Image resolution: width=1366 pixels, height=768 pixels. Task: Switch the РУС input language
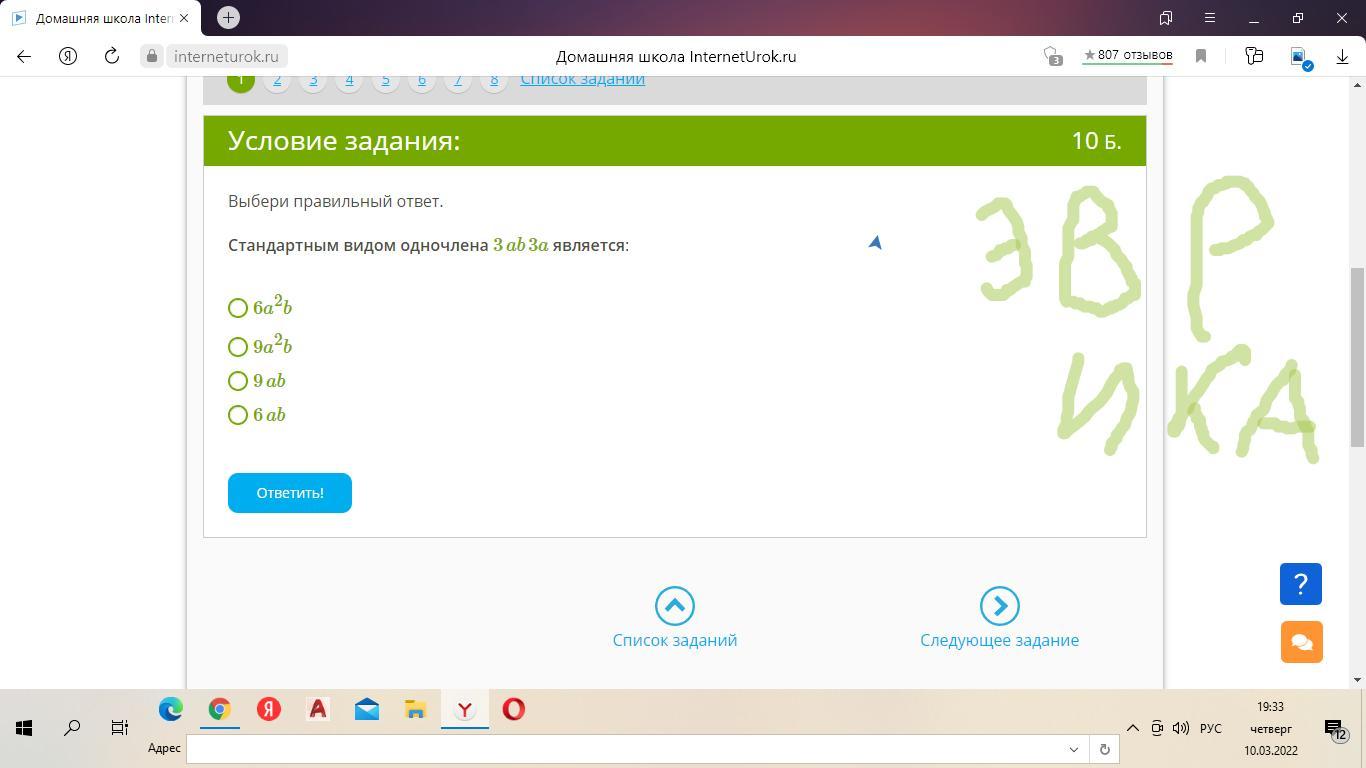(1211, 728)
